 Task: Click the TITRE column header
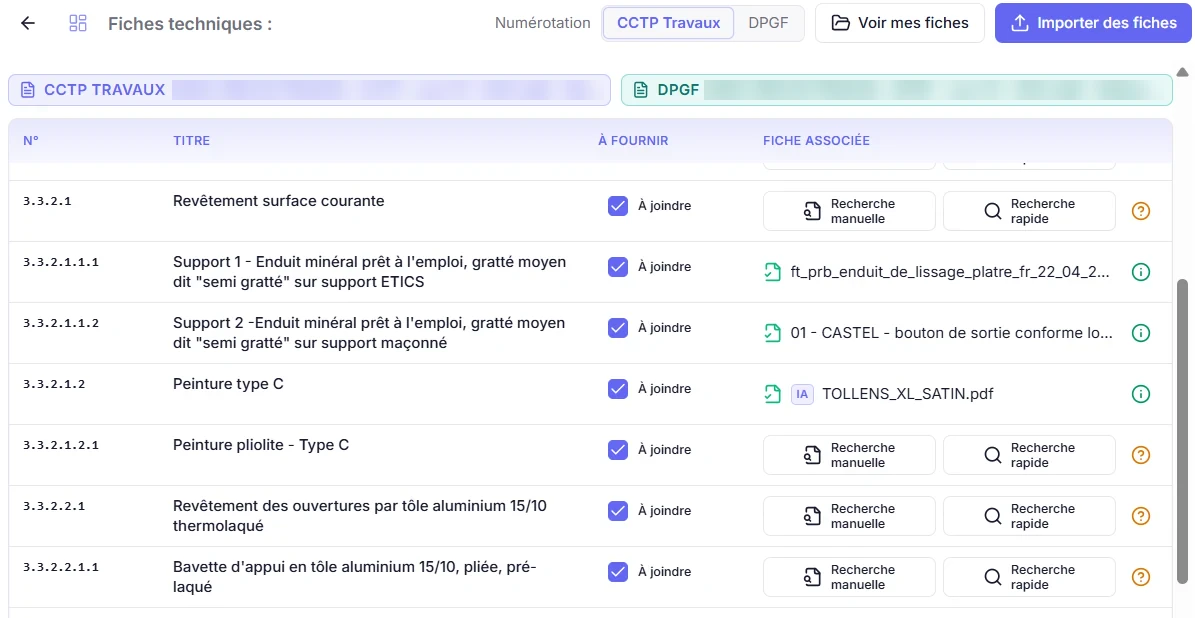(191, 141)
